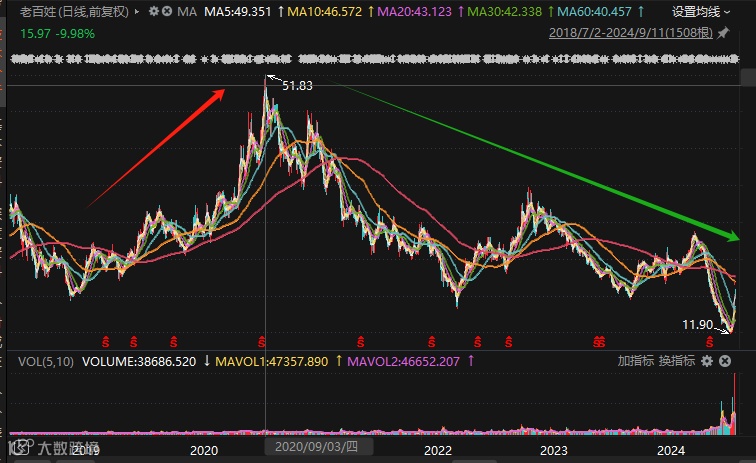Click the MAVOL2:46652.207 readout
Screen dimensions: 756x463
pos(403,361)
